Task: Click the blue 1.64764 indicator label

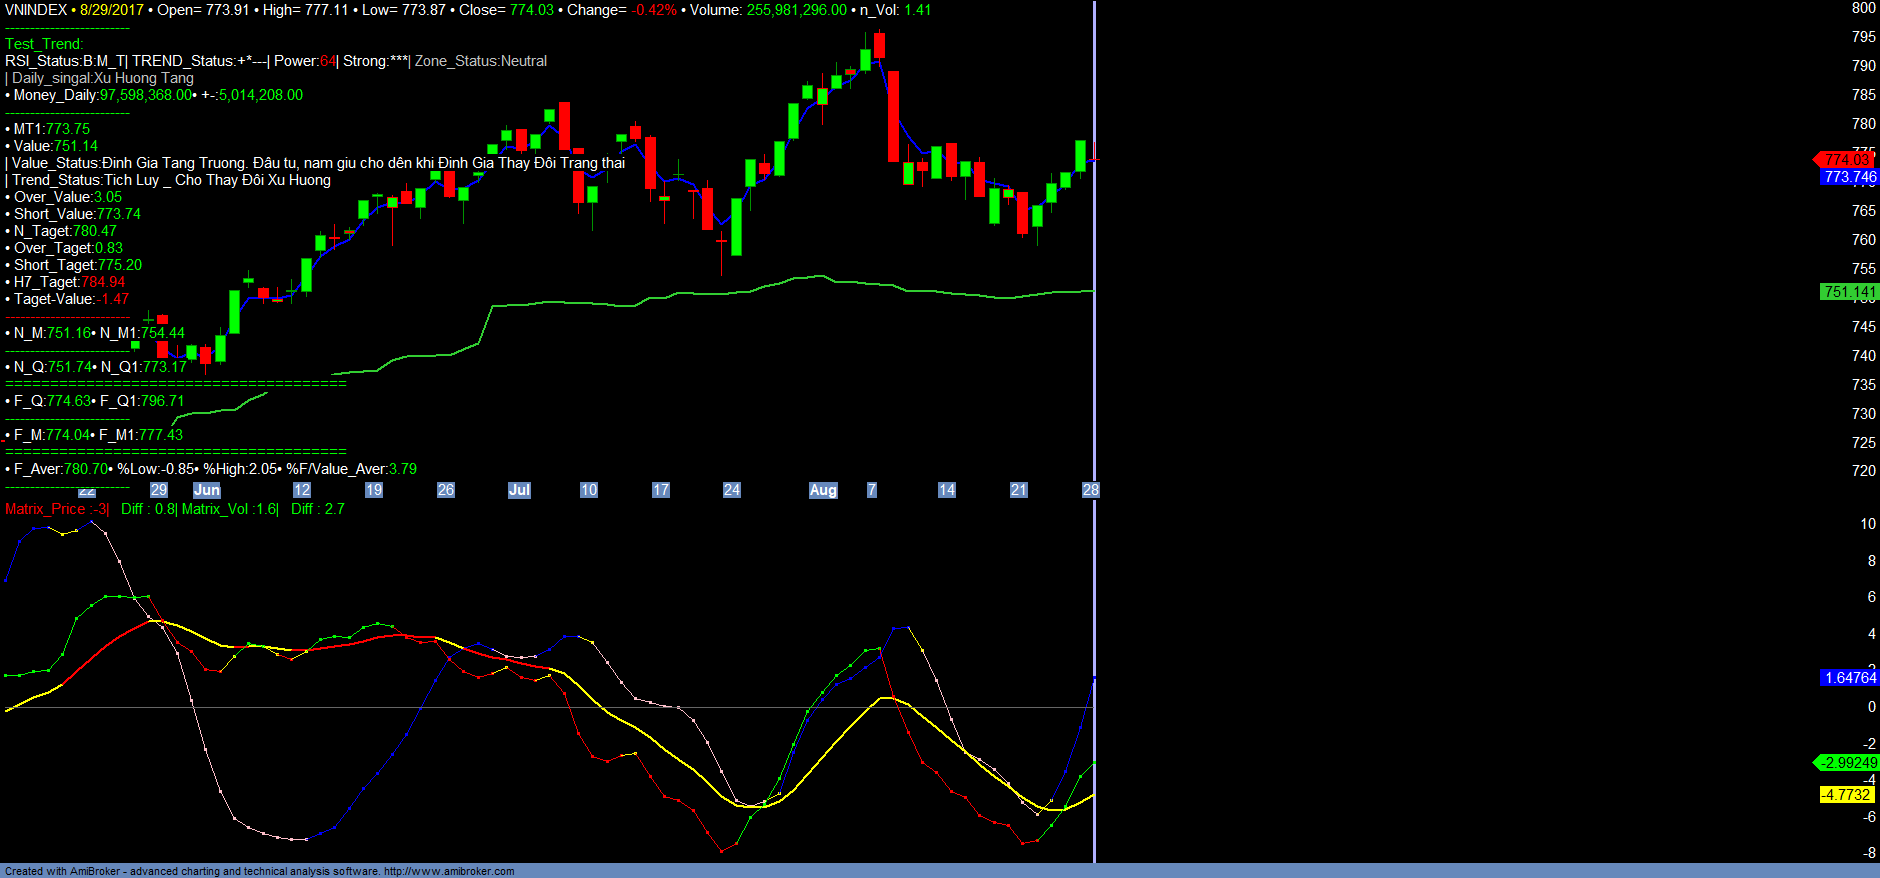Action: click(1849, 678)
